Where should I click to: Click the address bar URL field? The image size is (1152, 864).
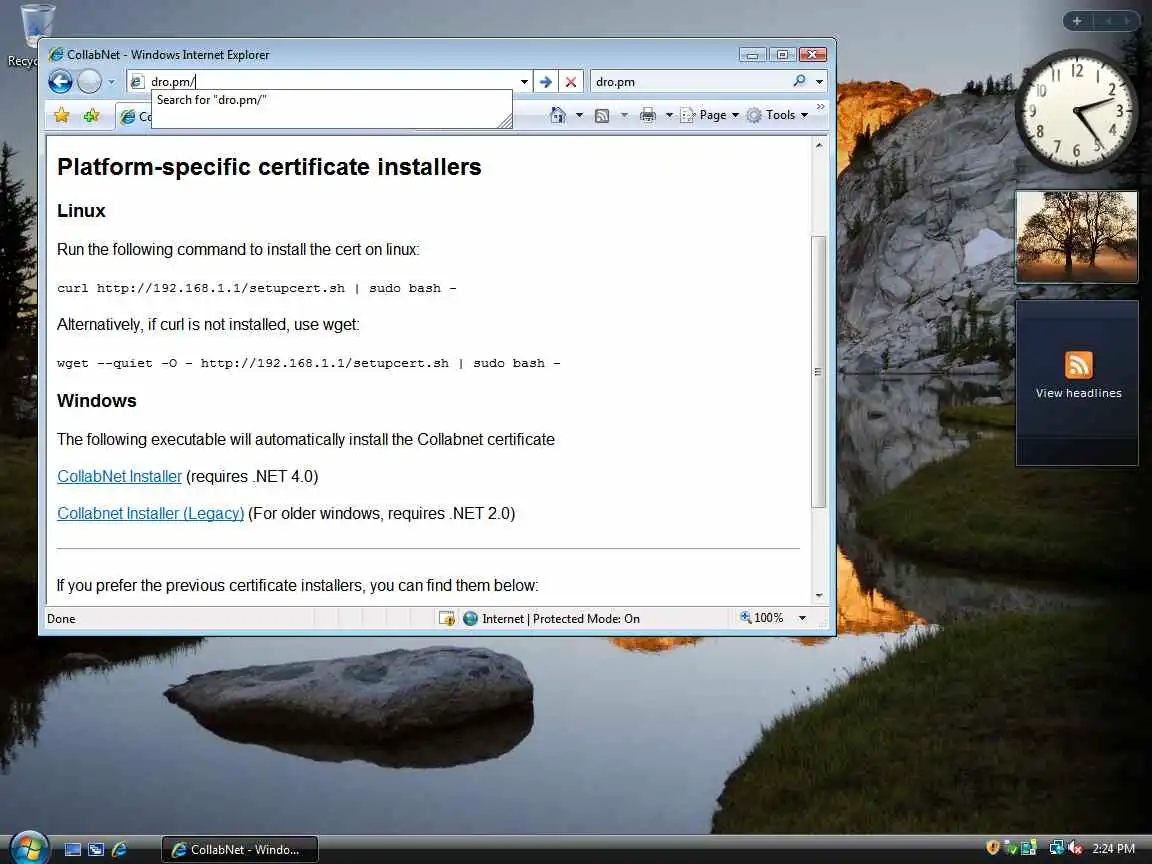point(331,82)
